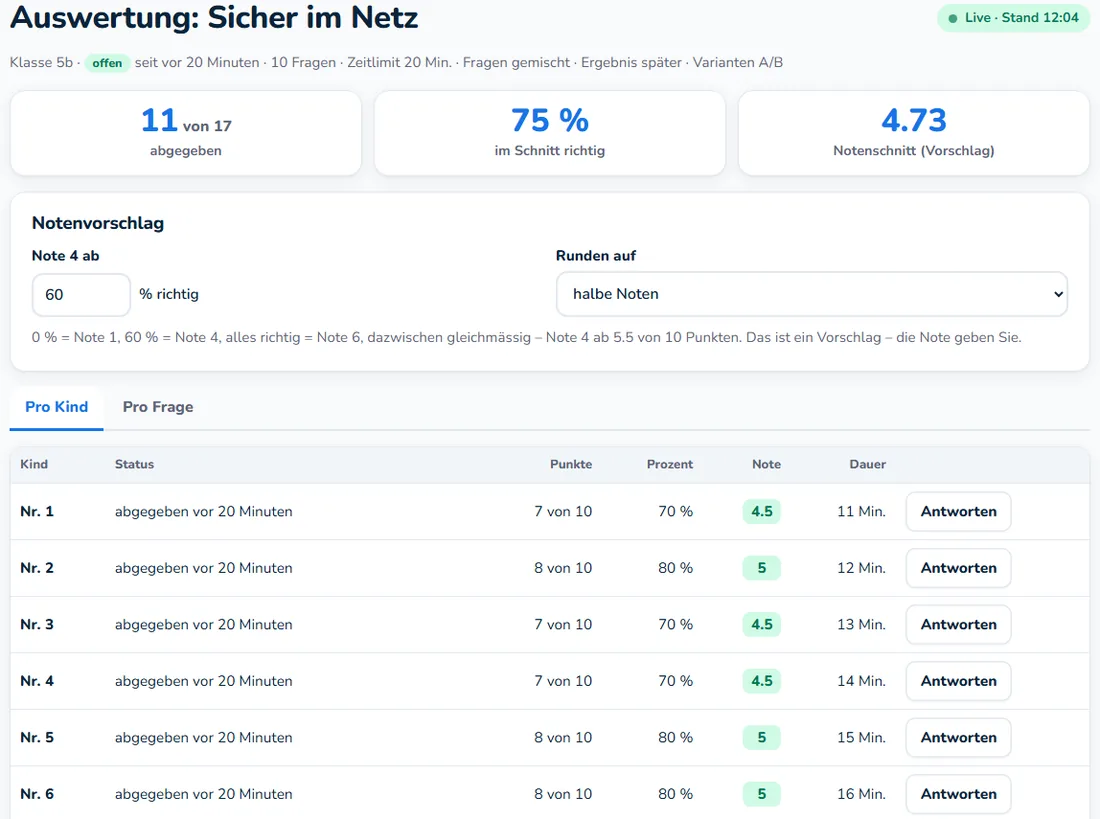Image resolution: width=1100 pixels, height=819 pixels.
Task: Click Antworten for Nr. 2
Action: pos(958,568)
